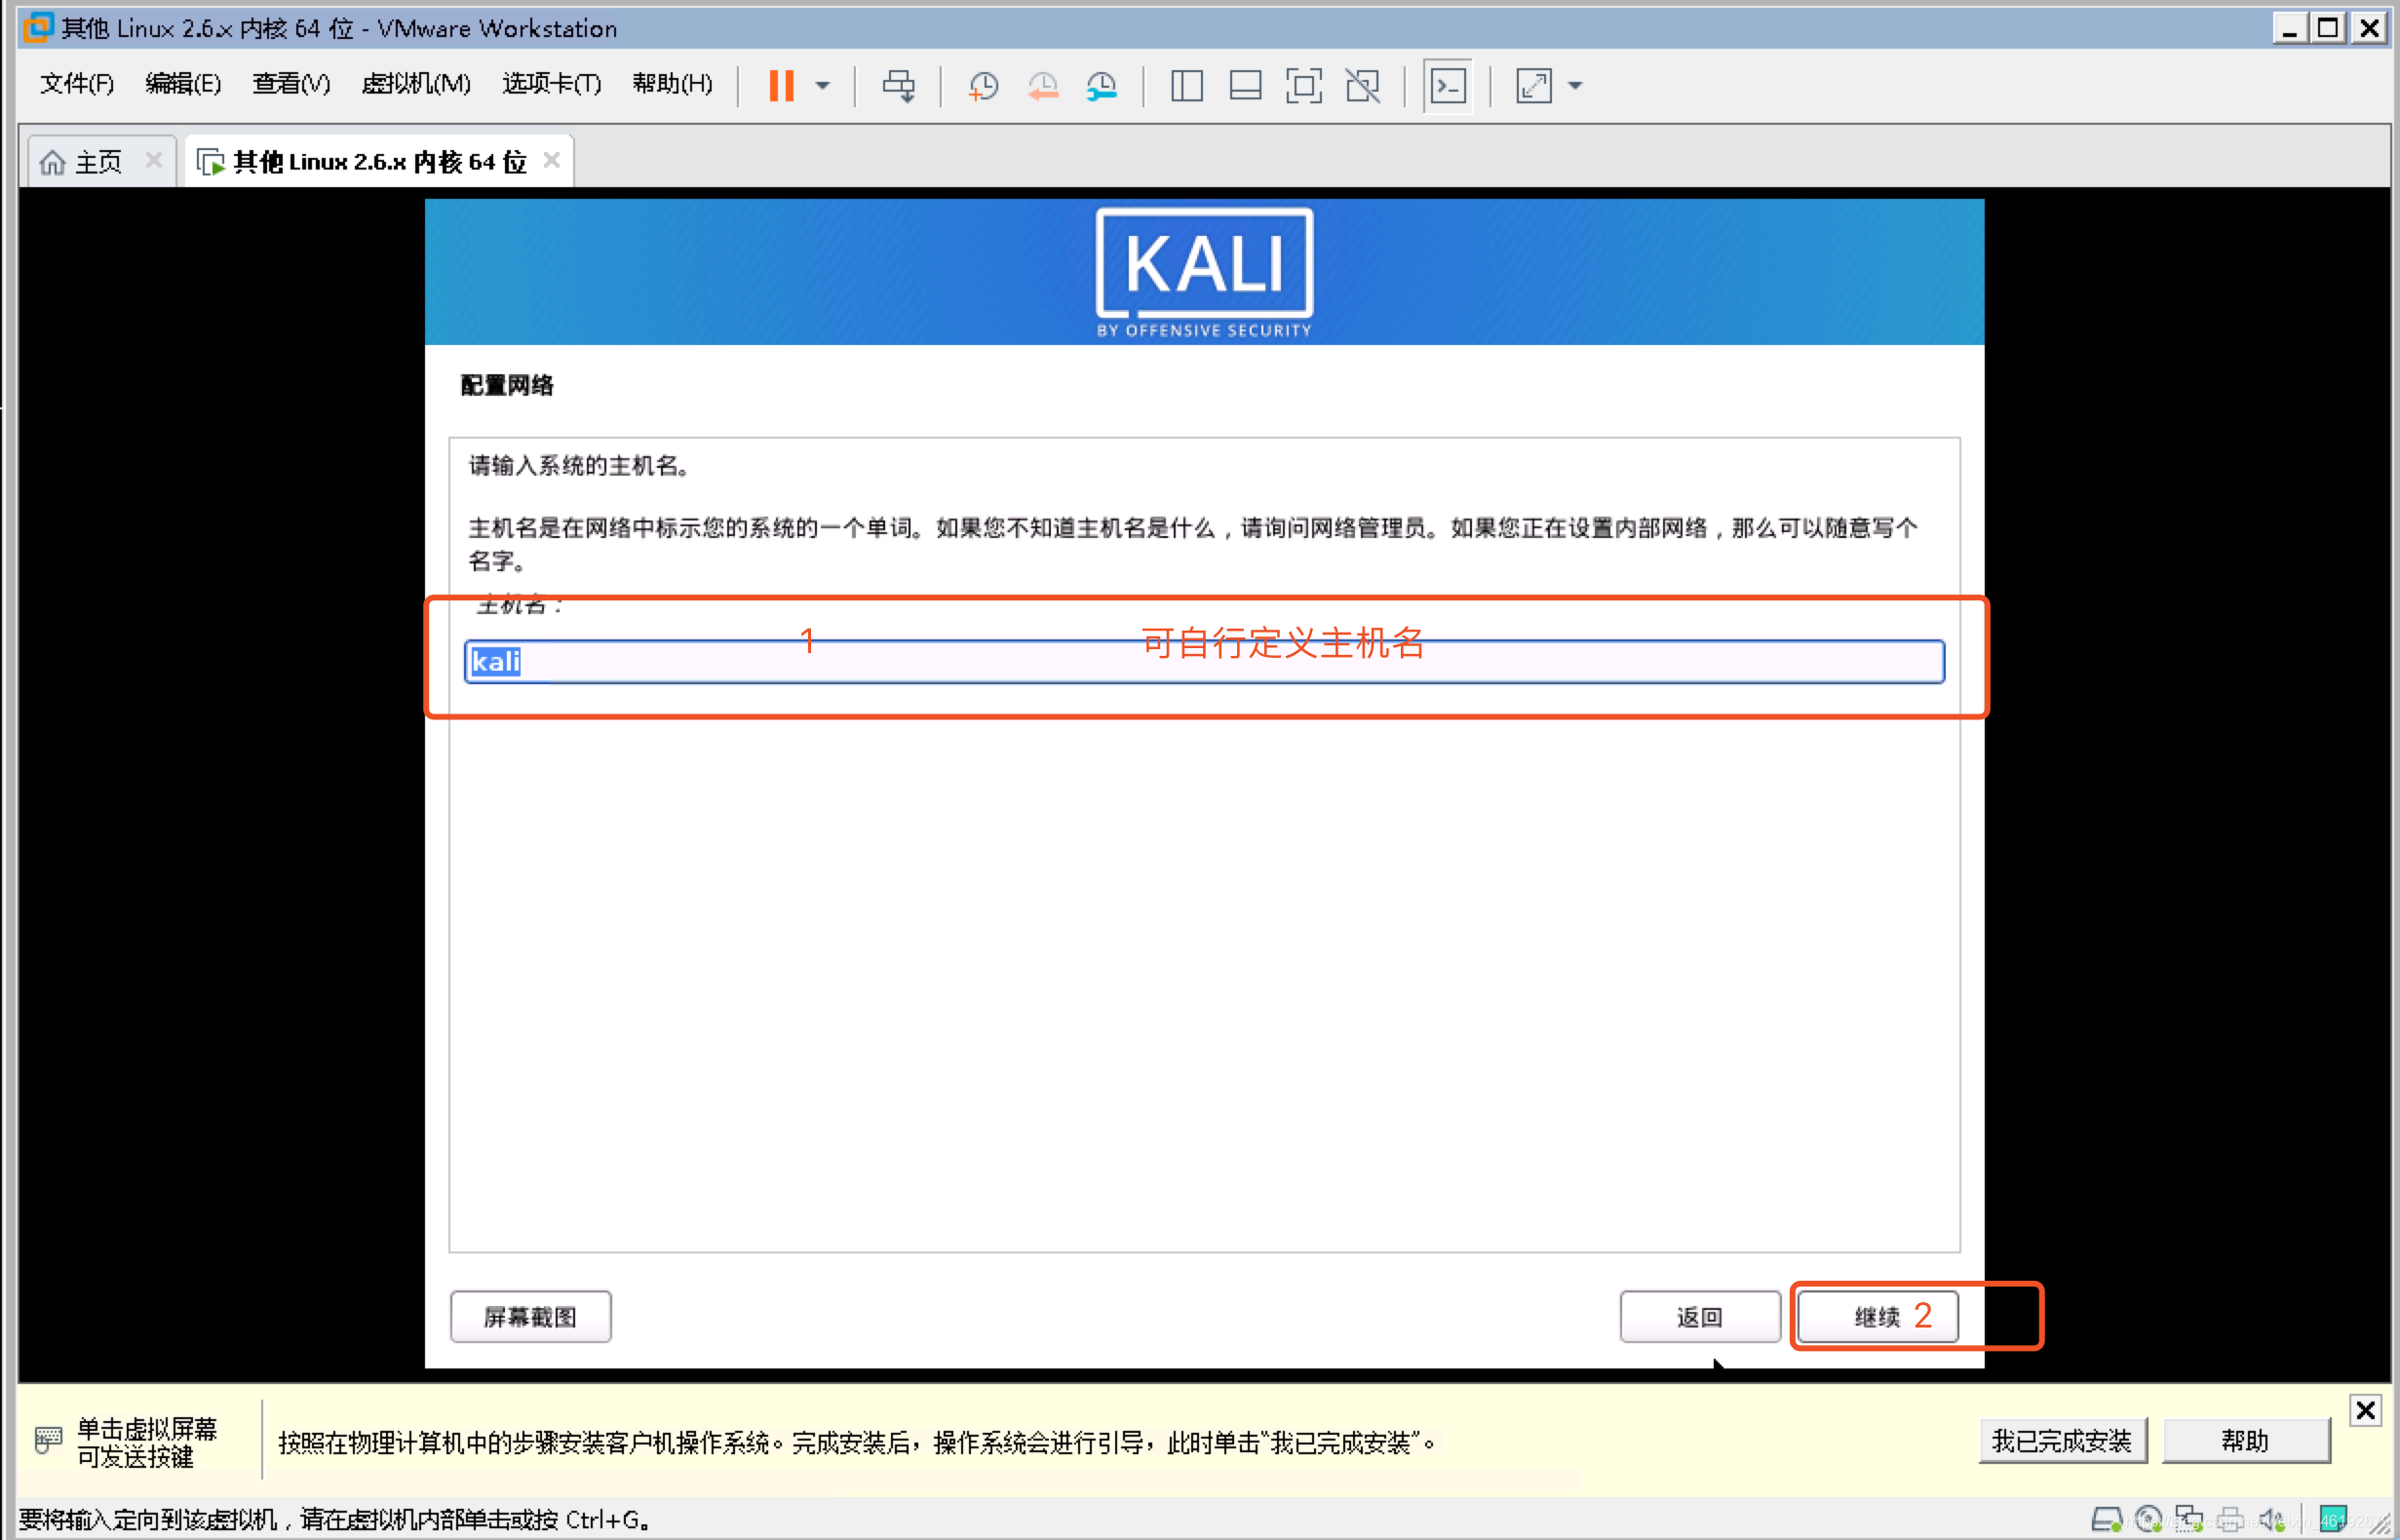Toggle the tab thumbnail bar
Viewport: 2400px width, 1540px height.
(x=1245, y=86)
